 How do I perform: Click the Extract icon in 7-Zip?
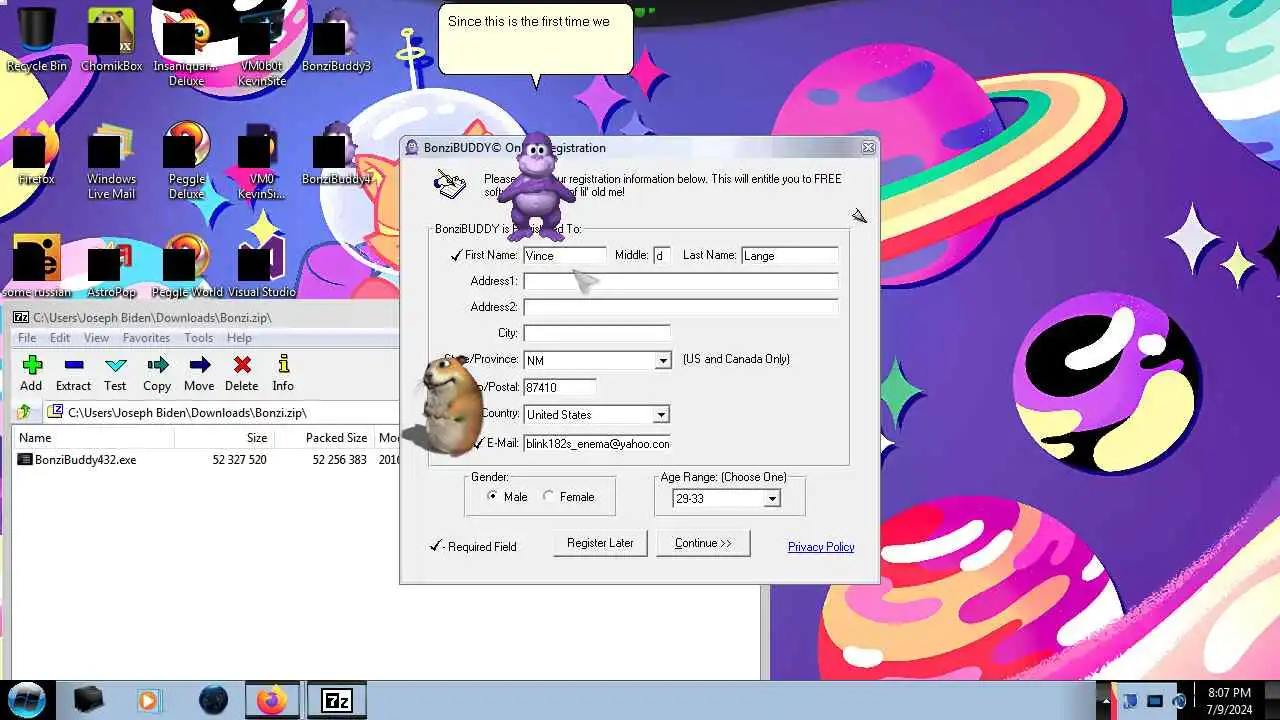[x=73, y=373]
